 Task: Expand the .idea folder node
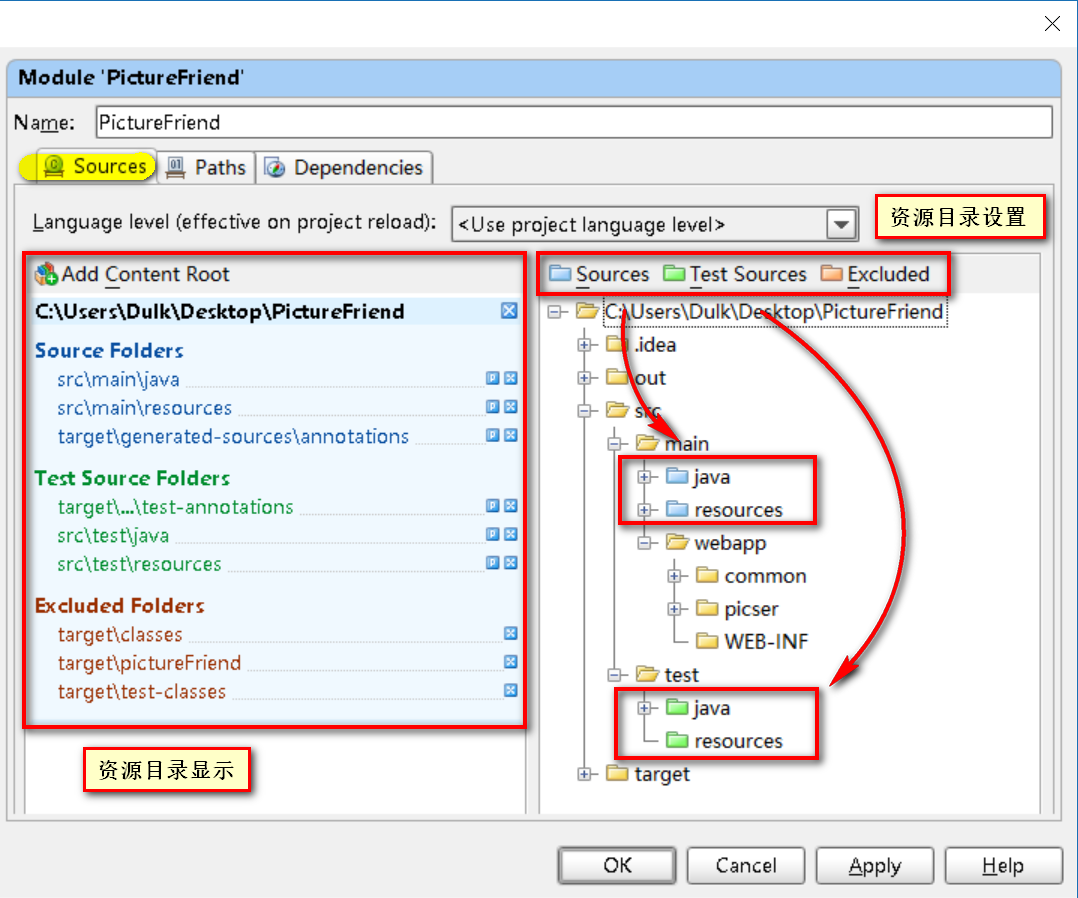[584, 344]
